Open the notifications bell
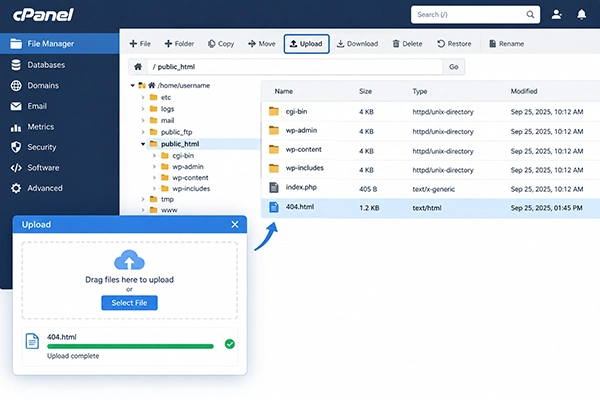This screenshot has height=400, width=600. tap(581, 15)
